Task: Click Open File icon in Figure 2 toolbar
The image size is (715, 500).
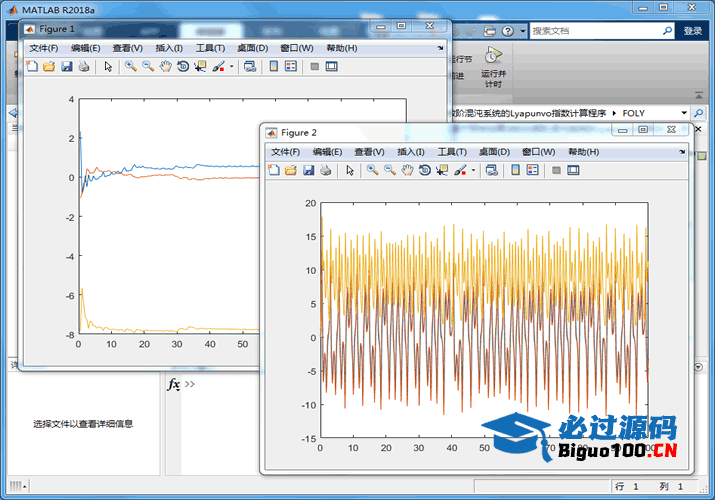Action: coord(290,170)
